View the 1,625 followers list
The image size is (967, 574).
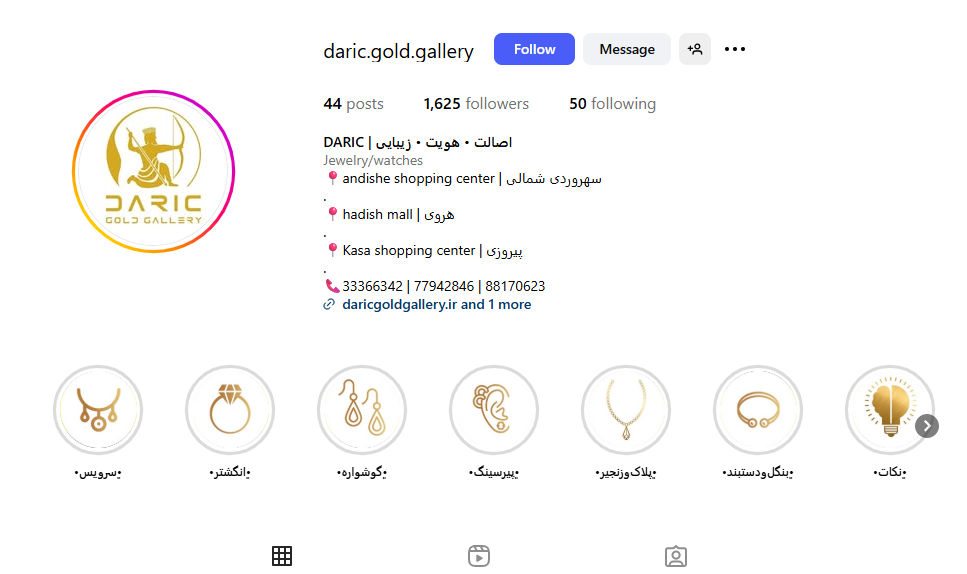(476, 104)
